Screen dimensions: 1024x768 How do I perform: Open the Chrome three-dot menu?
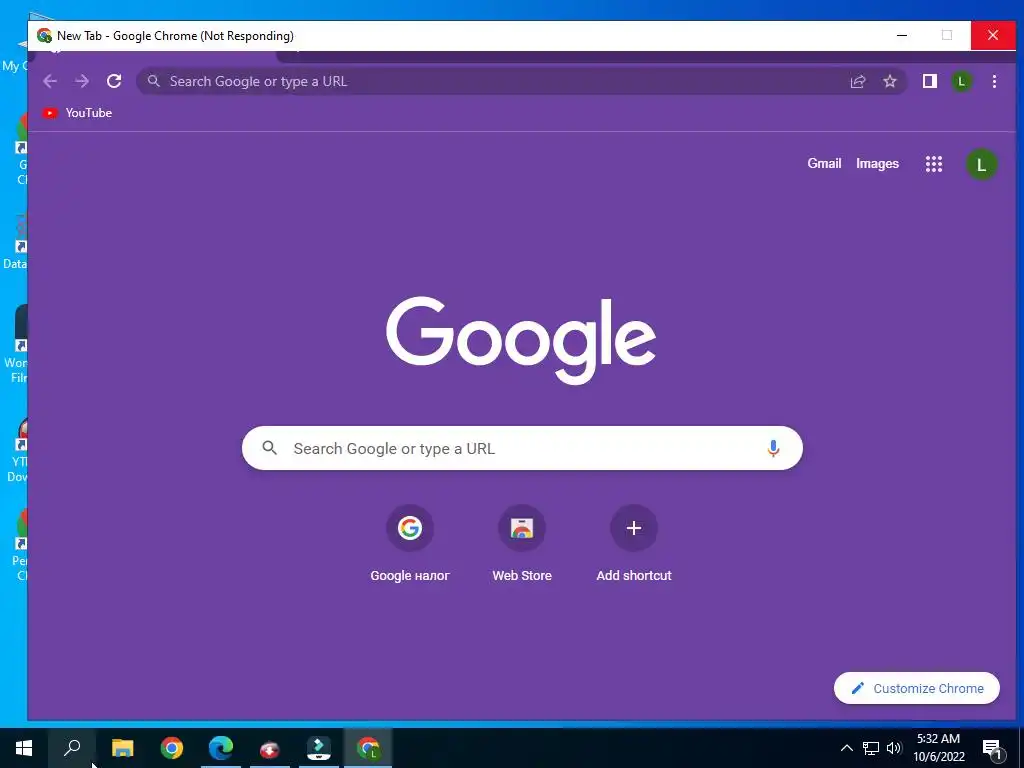click(x=994, y=81)
